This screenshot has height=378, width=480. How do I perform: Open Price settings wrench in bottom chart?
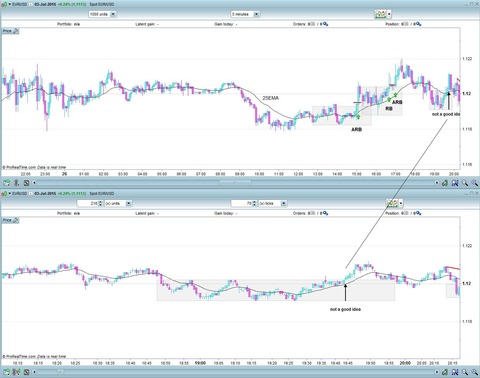[x=16, y=220]
